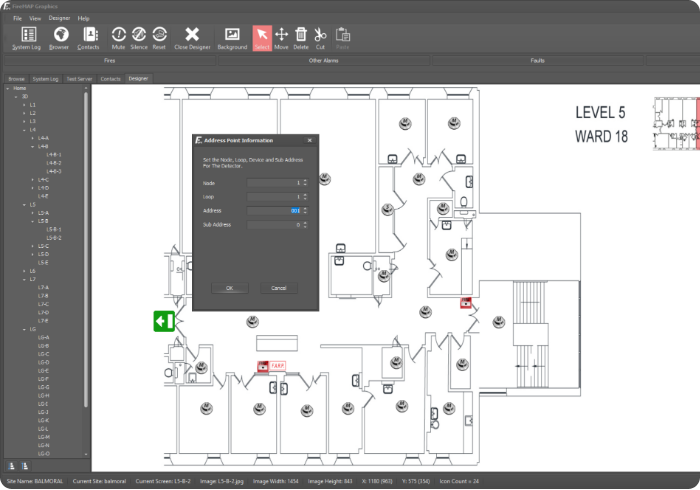Collapse the L5 tree node
Screen dimensions: 700x490
(x=24, y=205)
